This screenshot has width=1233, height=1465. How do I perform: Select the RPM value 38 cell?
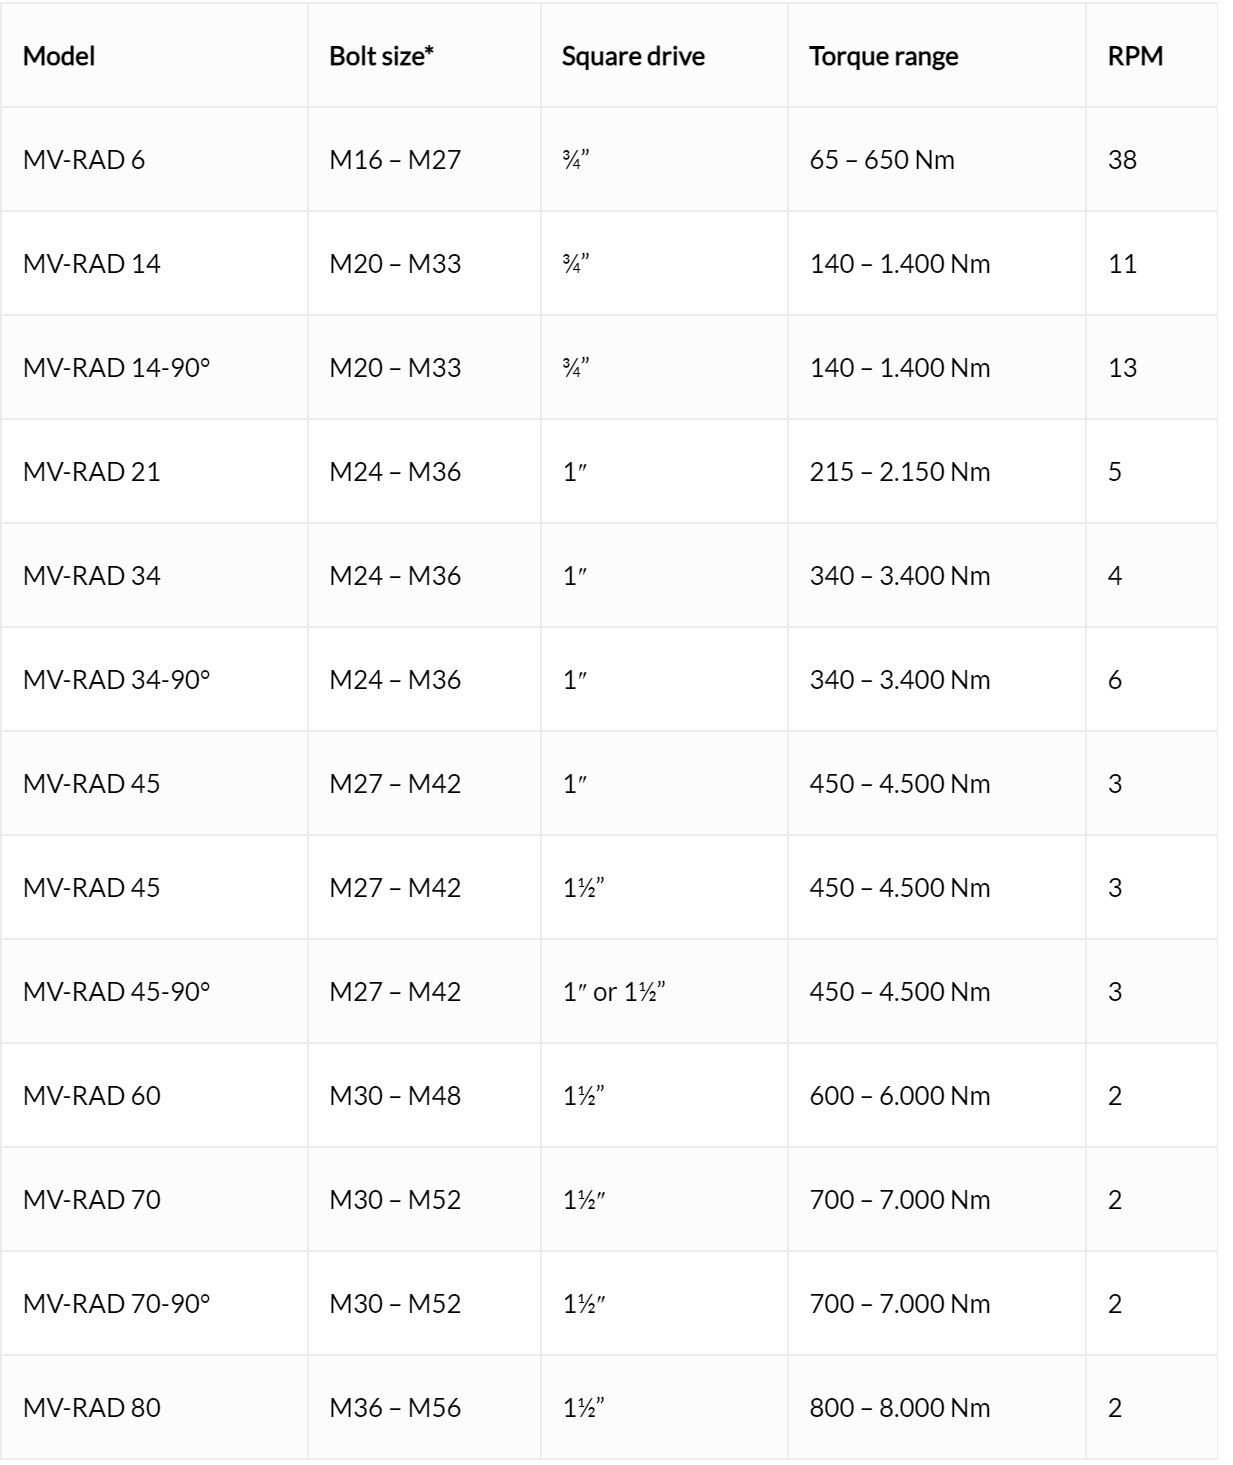tap(1152, 160)
